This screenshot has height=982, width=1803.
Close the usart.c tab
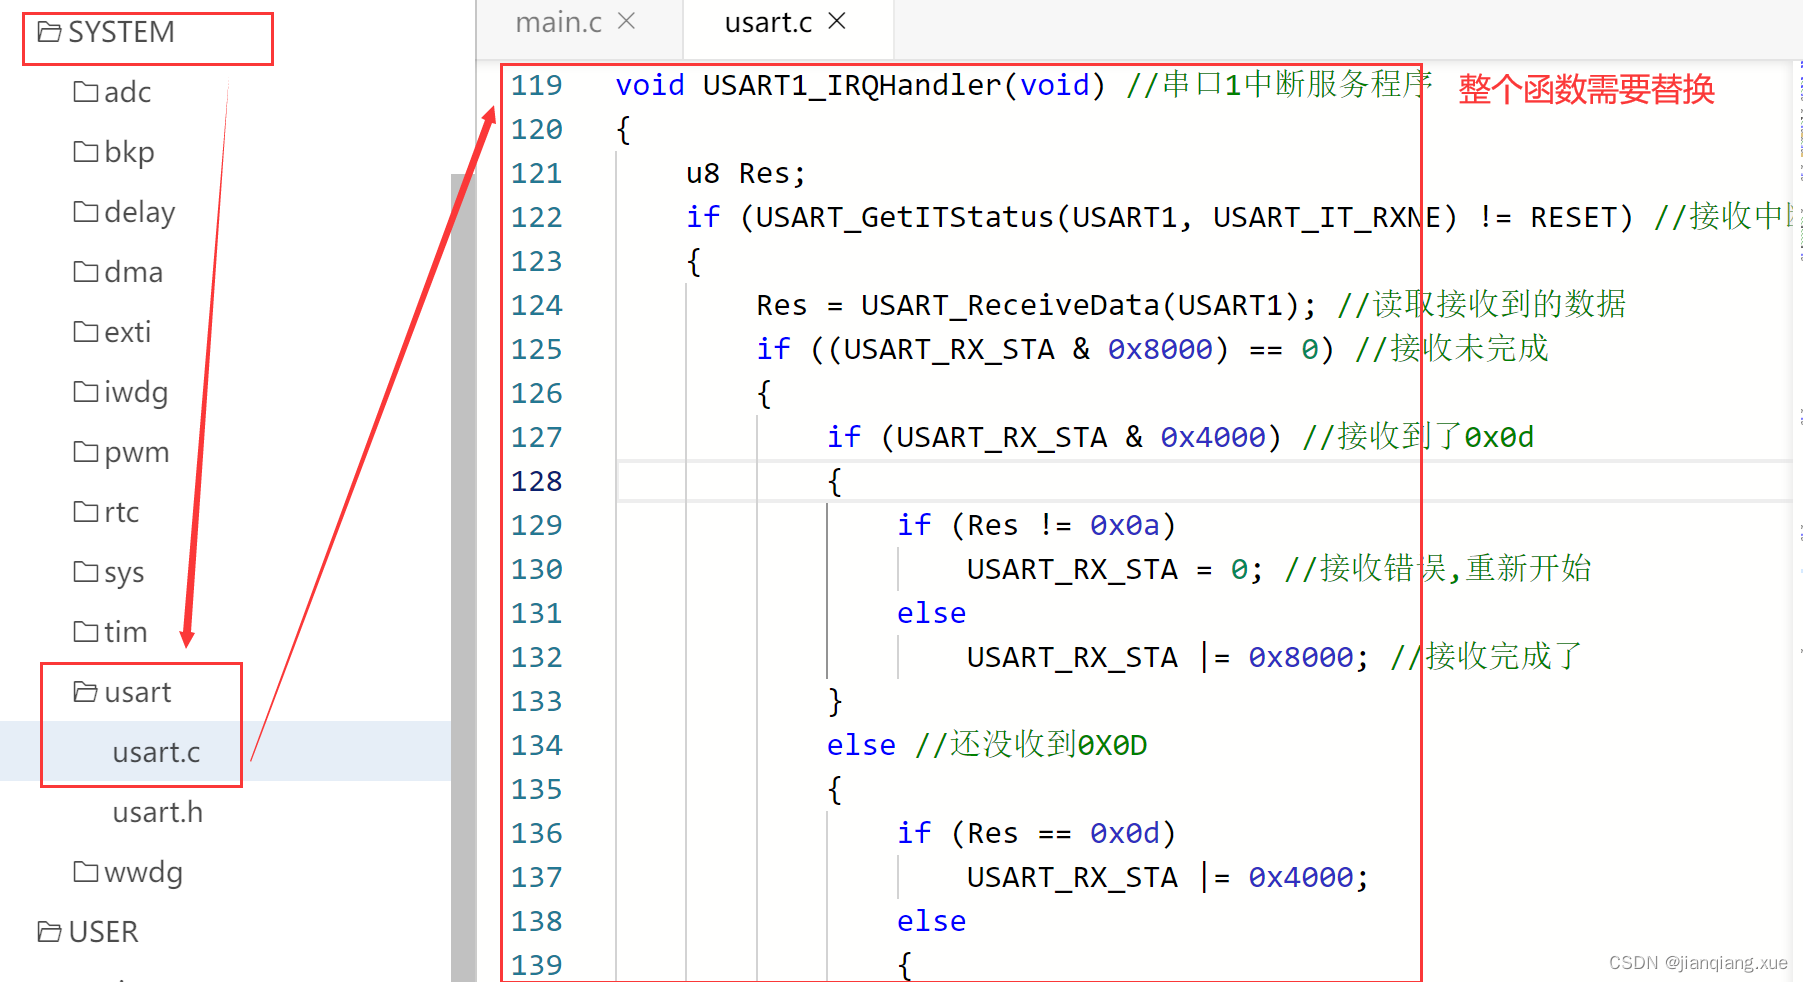coord(837,21)
